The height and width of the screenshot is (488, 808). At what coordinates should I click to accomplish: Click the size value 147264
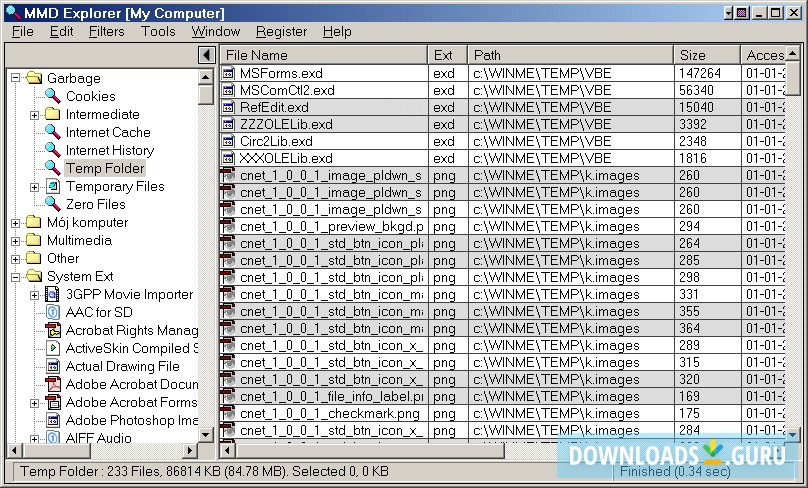pyautogui.click(x=700, y=73)
